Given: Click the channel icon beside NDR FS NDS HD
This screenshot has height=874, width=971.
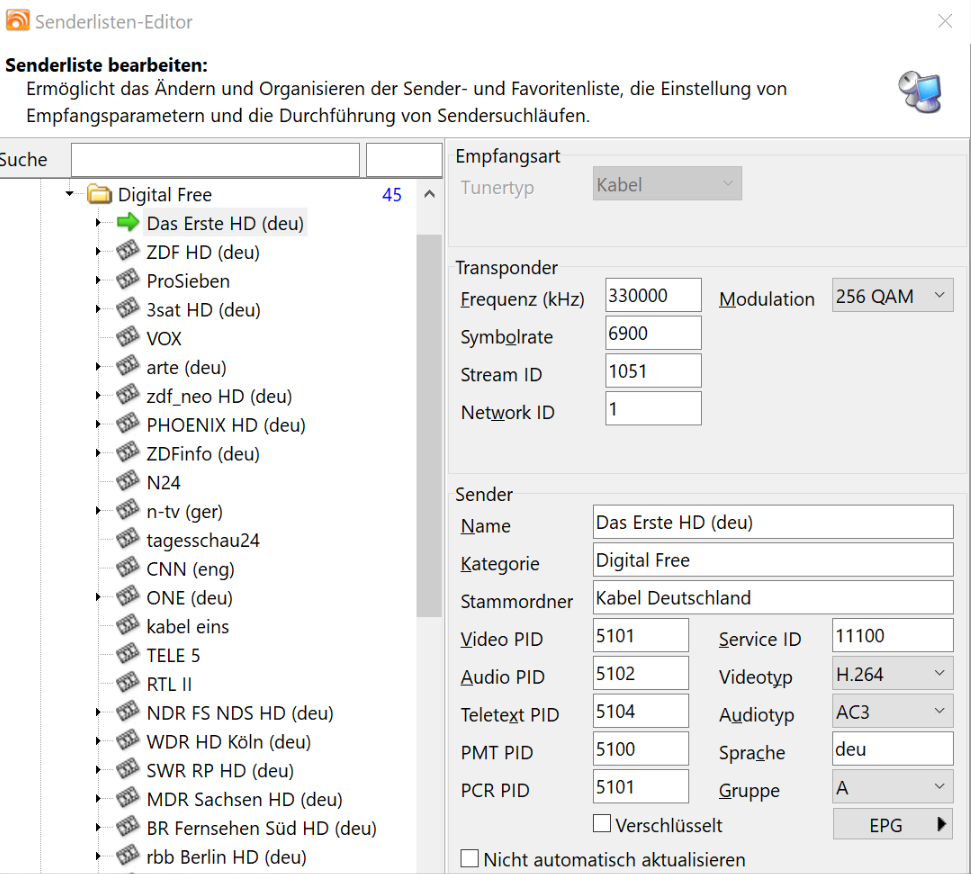Looking at the screenshot, I should click(128, 712).
